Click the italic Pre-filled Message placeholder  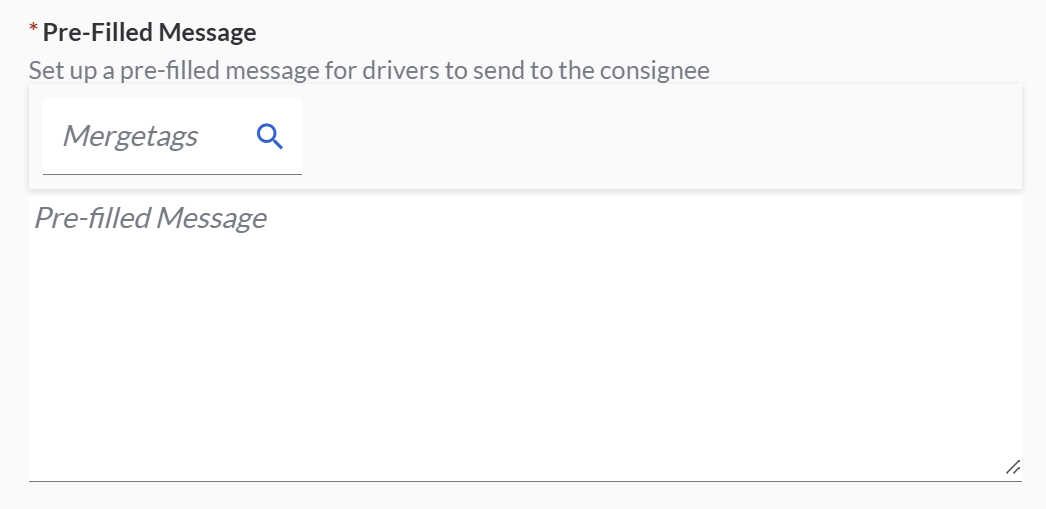[x=150, y=218]
